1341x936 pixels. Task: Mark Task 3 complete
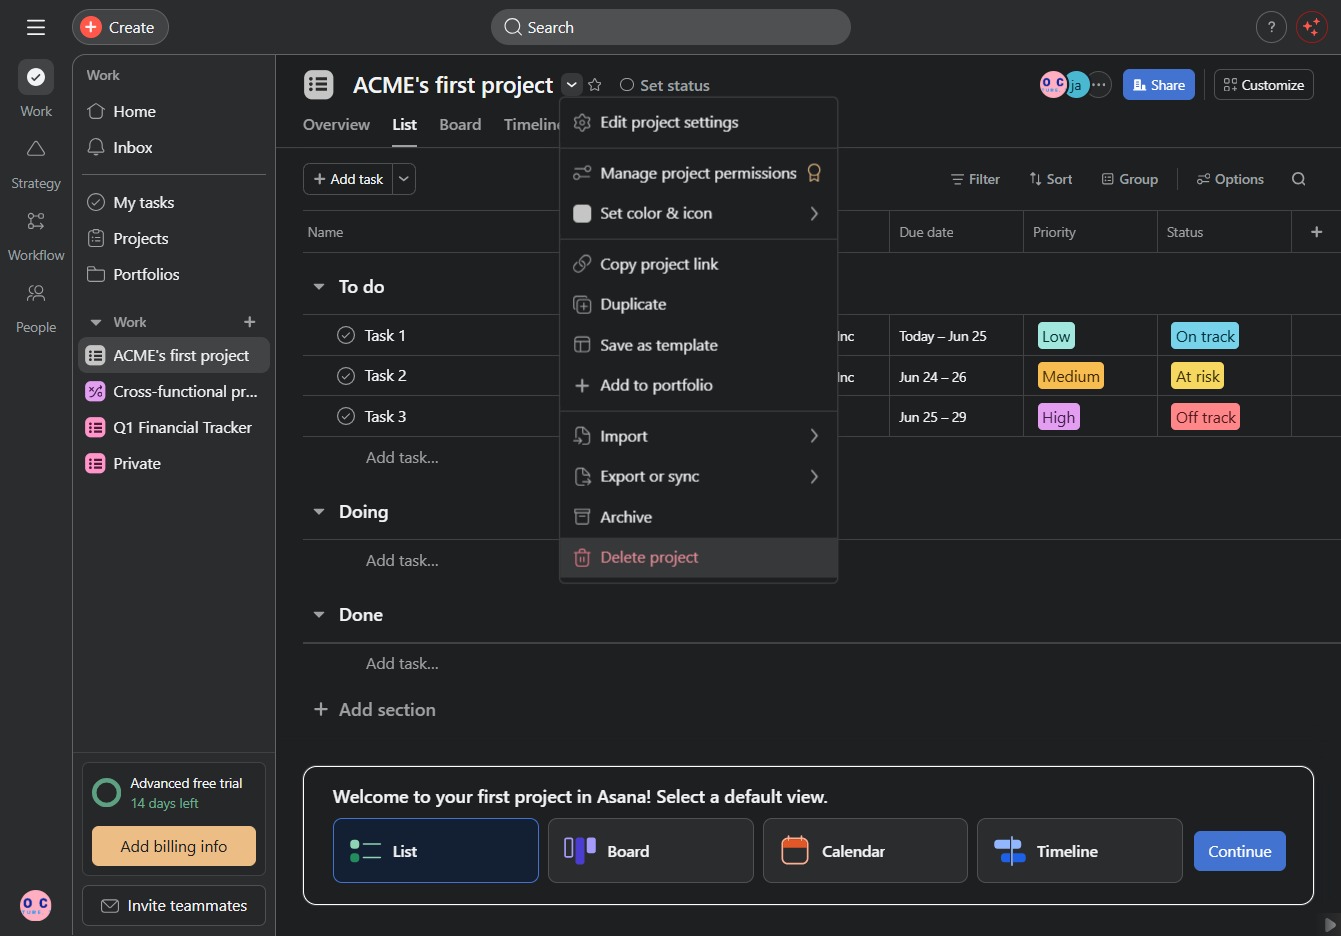346,416
